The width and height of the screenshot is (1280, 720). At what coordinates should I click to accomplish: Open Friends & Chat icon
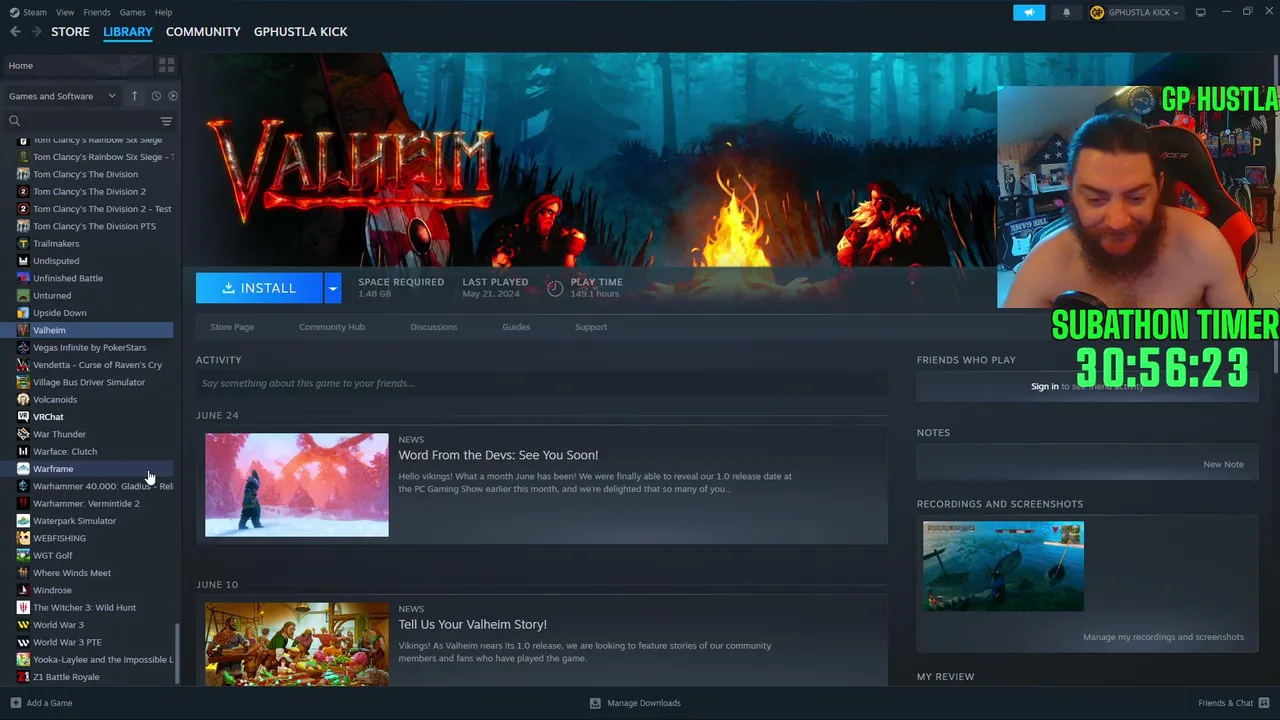[x=1265, y=703]
